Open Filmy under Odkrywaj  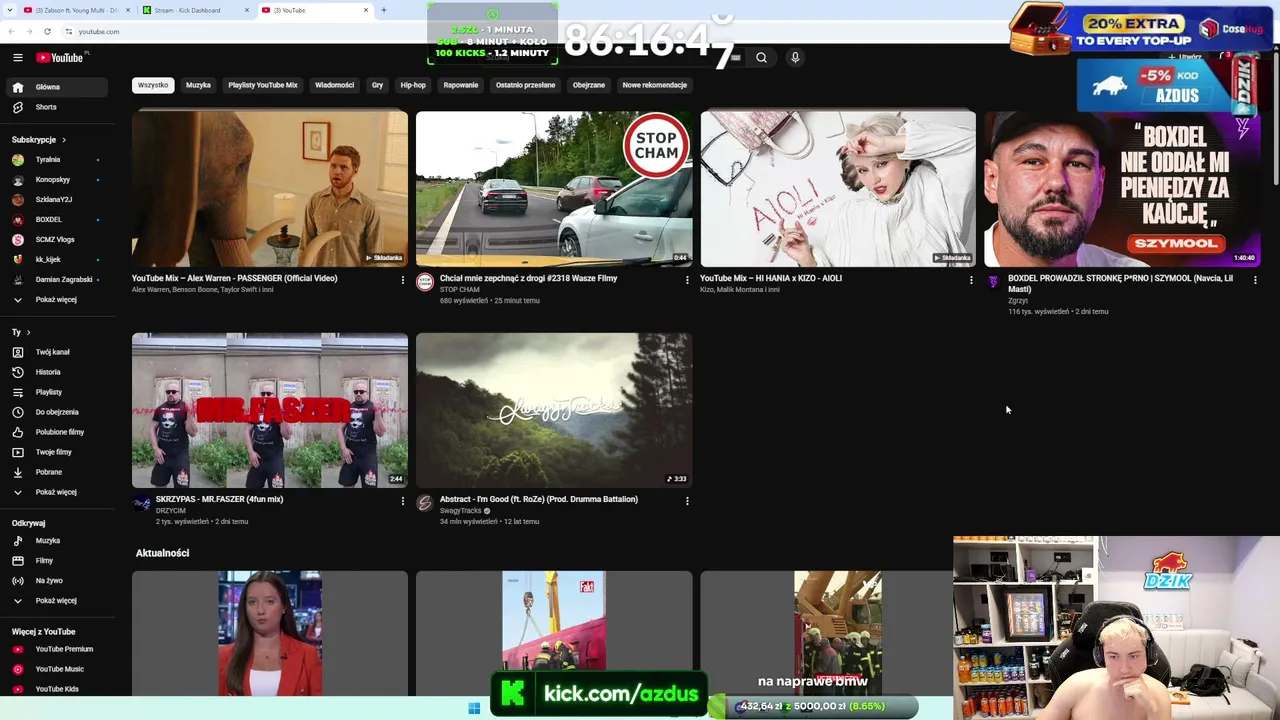point(56,561)
